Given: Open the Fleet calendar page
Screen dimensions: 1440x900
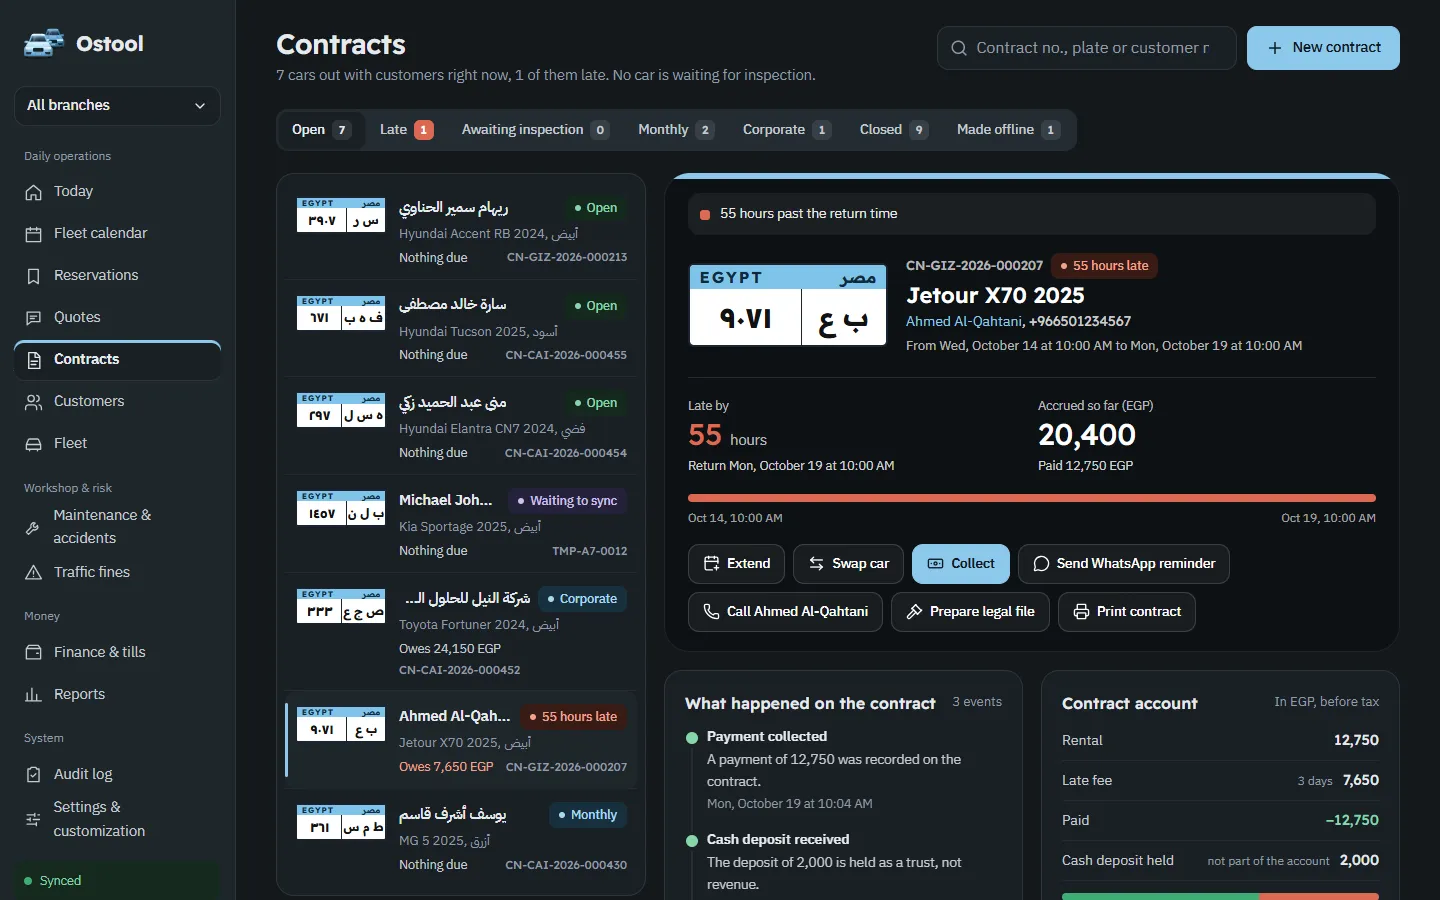Looking at the screenshot, I should pos(117,233).
